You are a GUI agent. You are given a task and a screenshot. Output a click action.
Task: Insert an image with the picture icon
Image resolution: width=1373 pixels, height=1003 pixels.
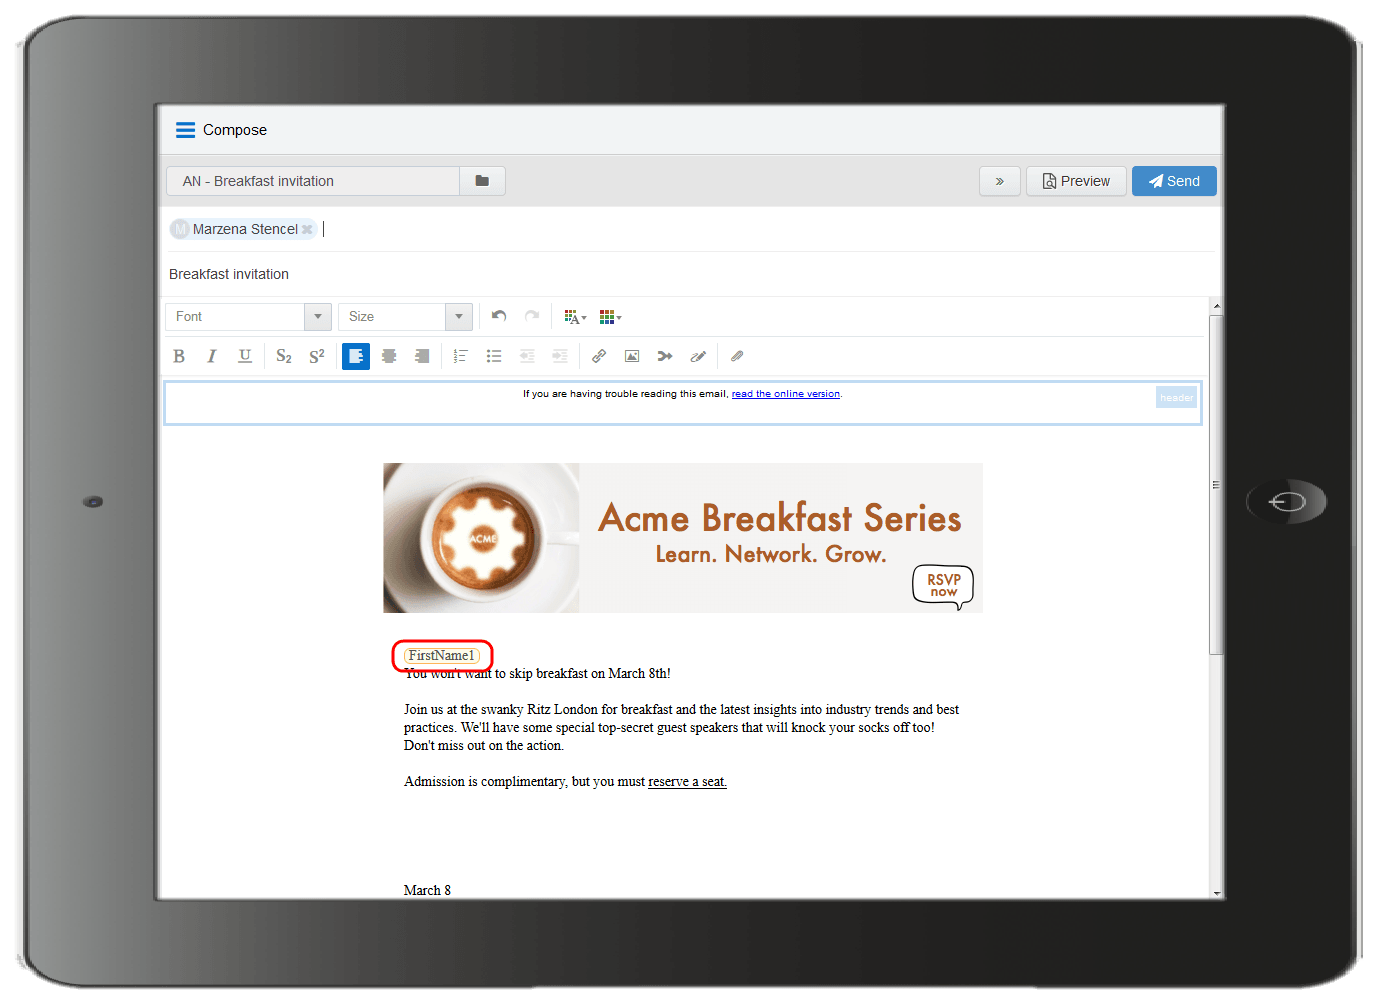pos(631,356)
